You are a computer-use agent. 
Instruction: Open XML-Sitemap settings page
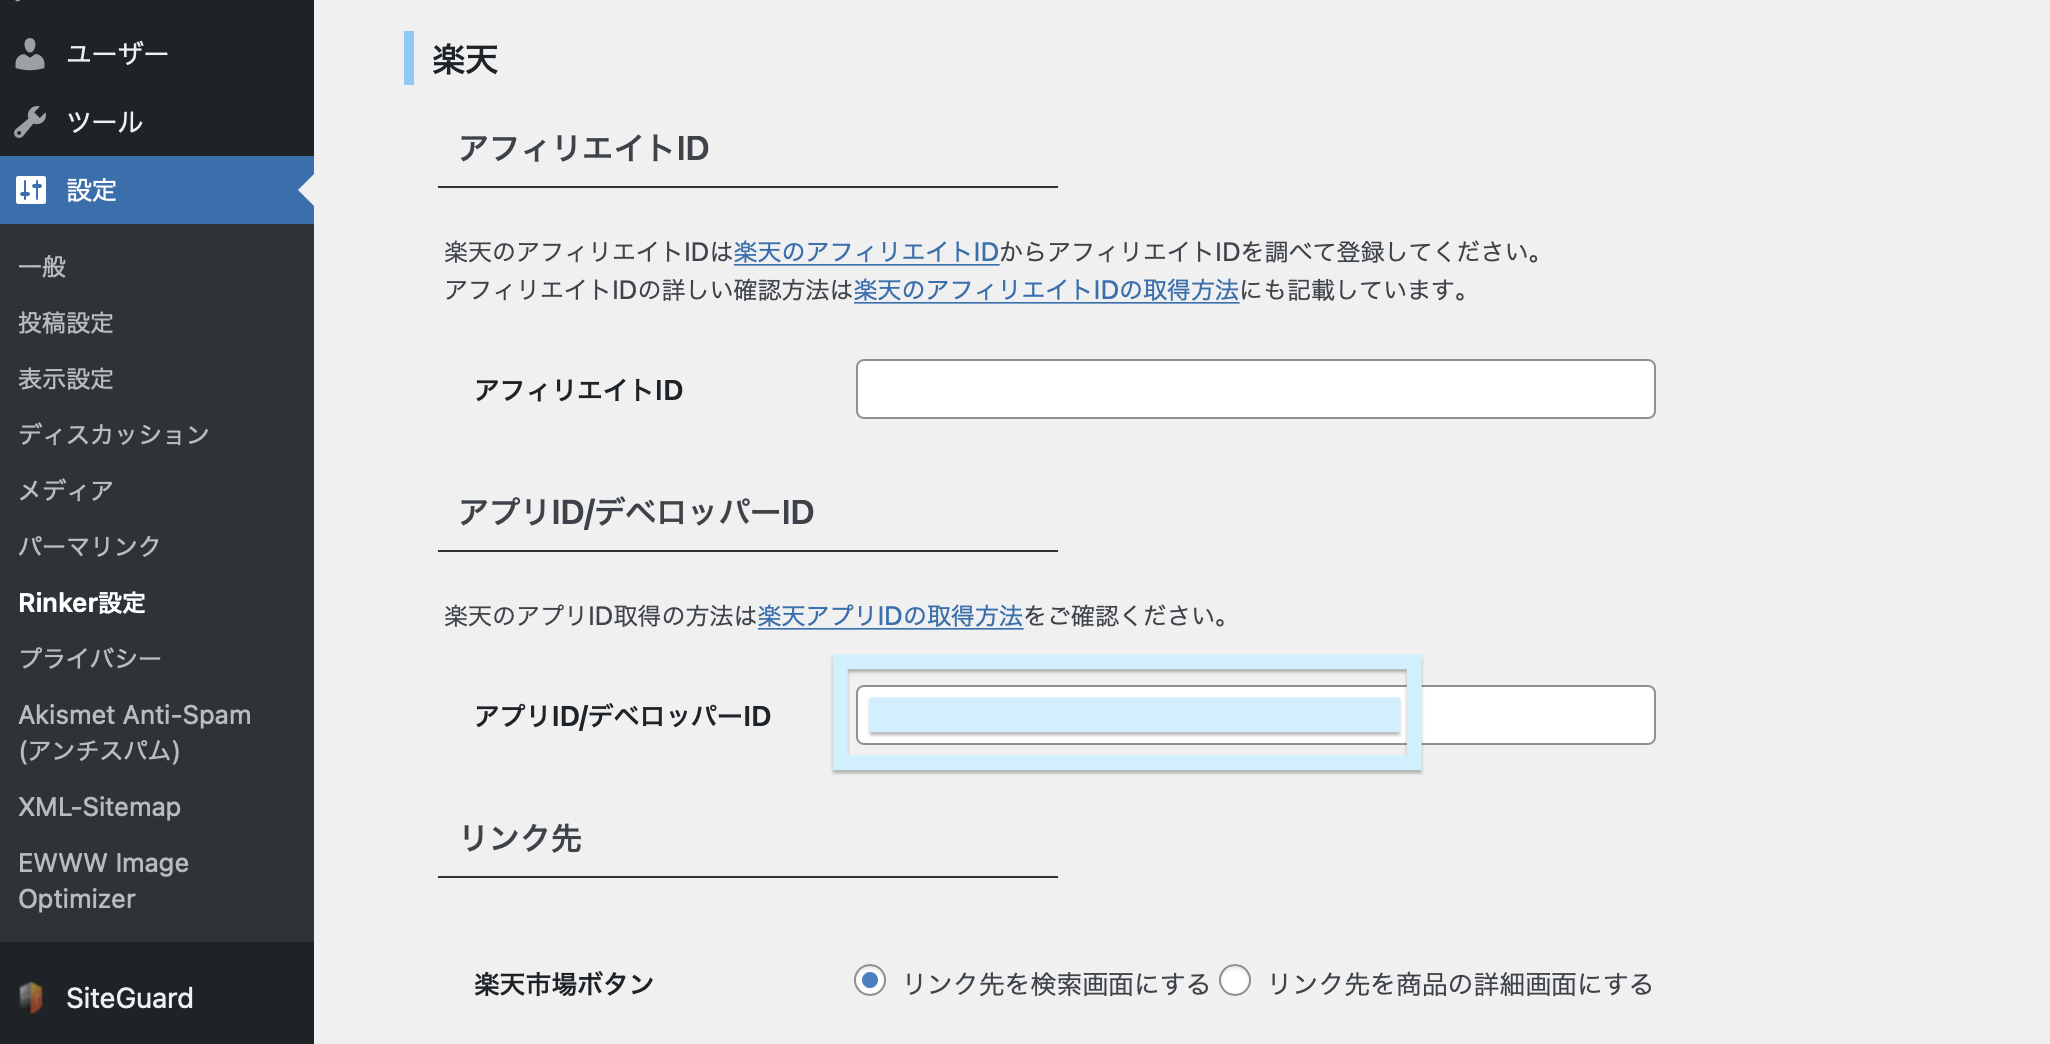point(99,806)
